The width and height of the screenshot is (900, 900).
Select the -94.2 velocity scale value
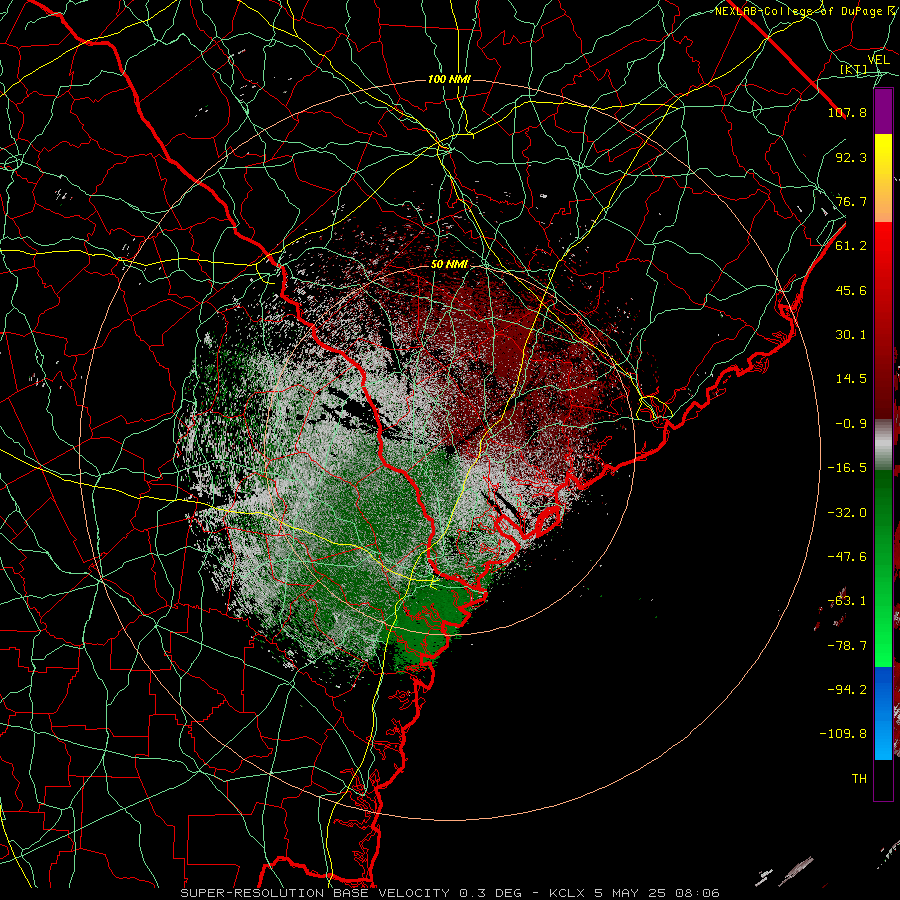[847, 690]
